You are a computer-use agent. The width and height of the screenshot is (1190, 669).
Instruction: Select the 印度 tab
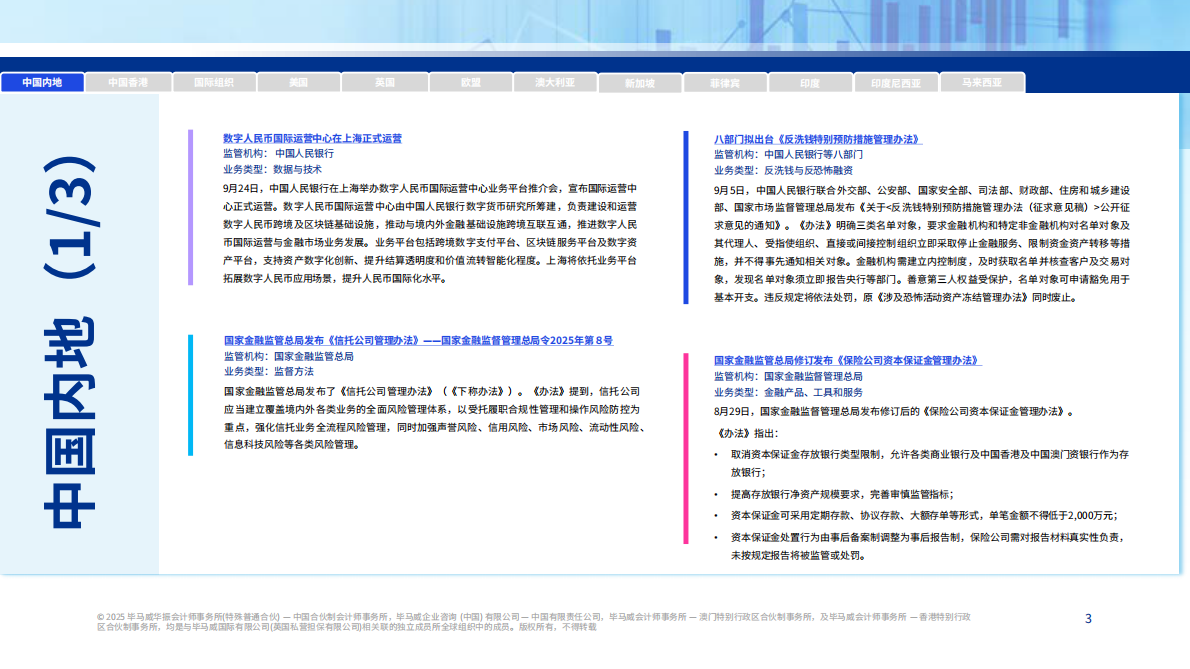(810, 83)
